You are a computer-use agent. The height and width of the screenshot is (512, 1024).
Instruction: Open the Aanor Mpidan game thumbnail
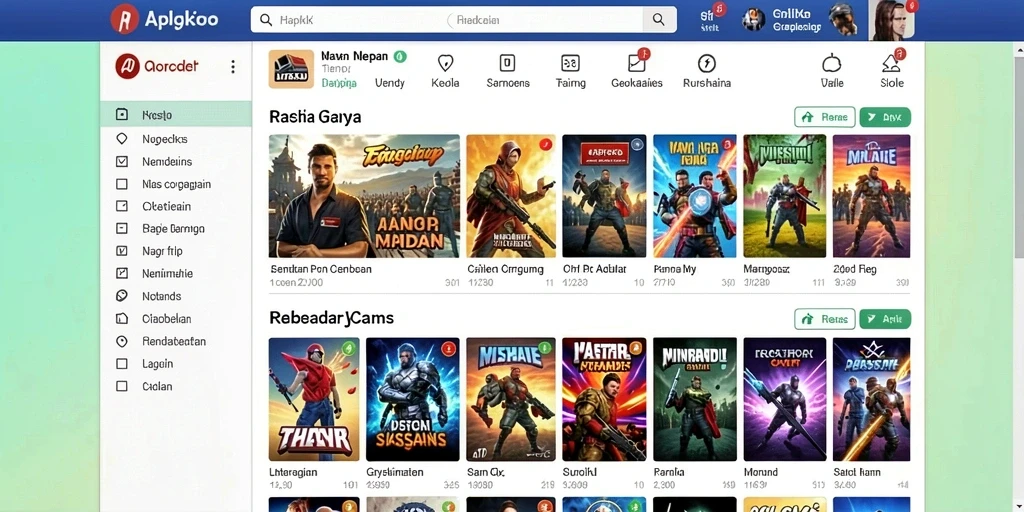364,196
